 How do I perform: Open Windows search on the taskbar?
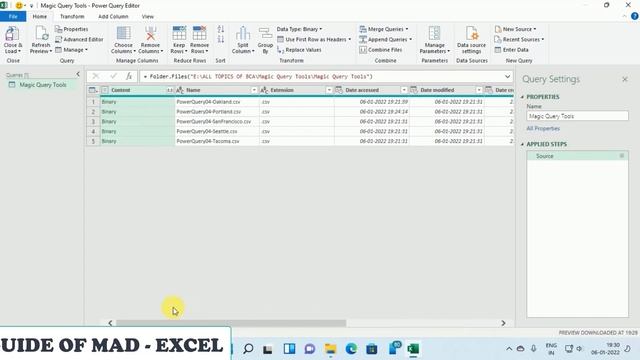point(248,349)
